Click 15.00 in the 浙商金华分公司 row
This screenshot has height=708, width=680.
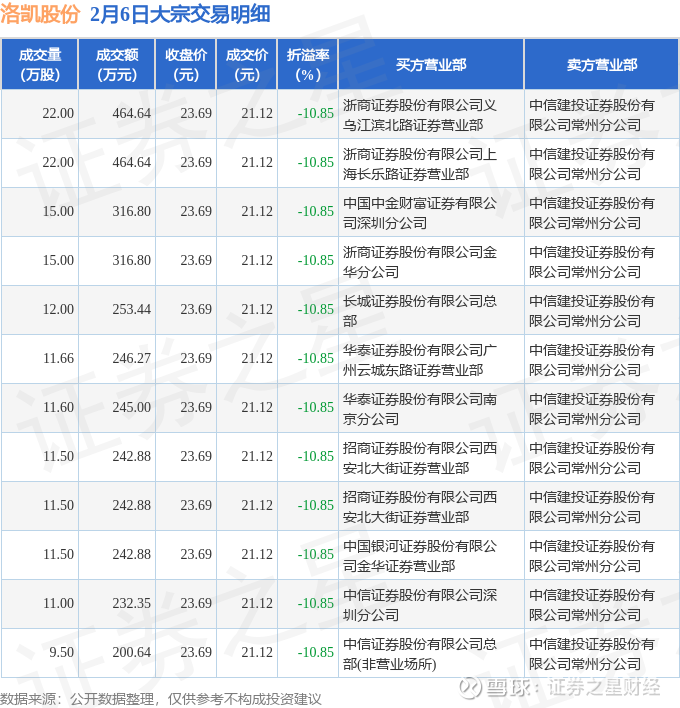(58, 261)
